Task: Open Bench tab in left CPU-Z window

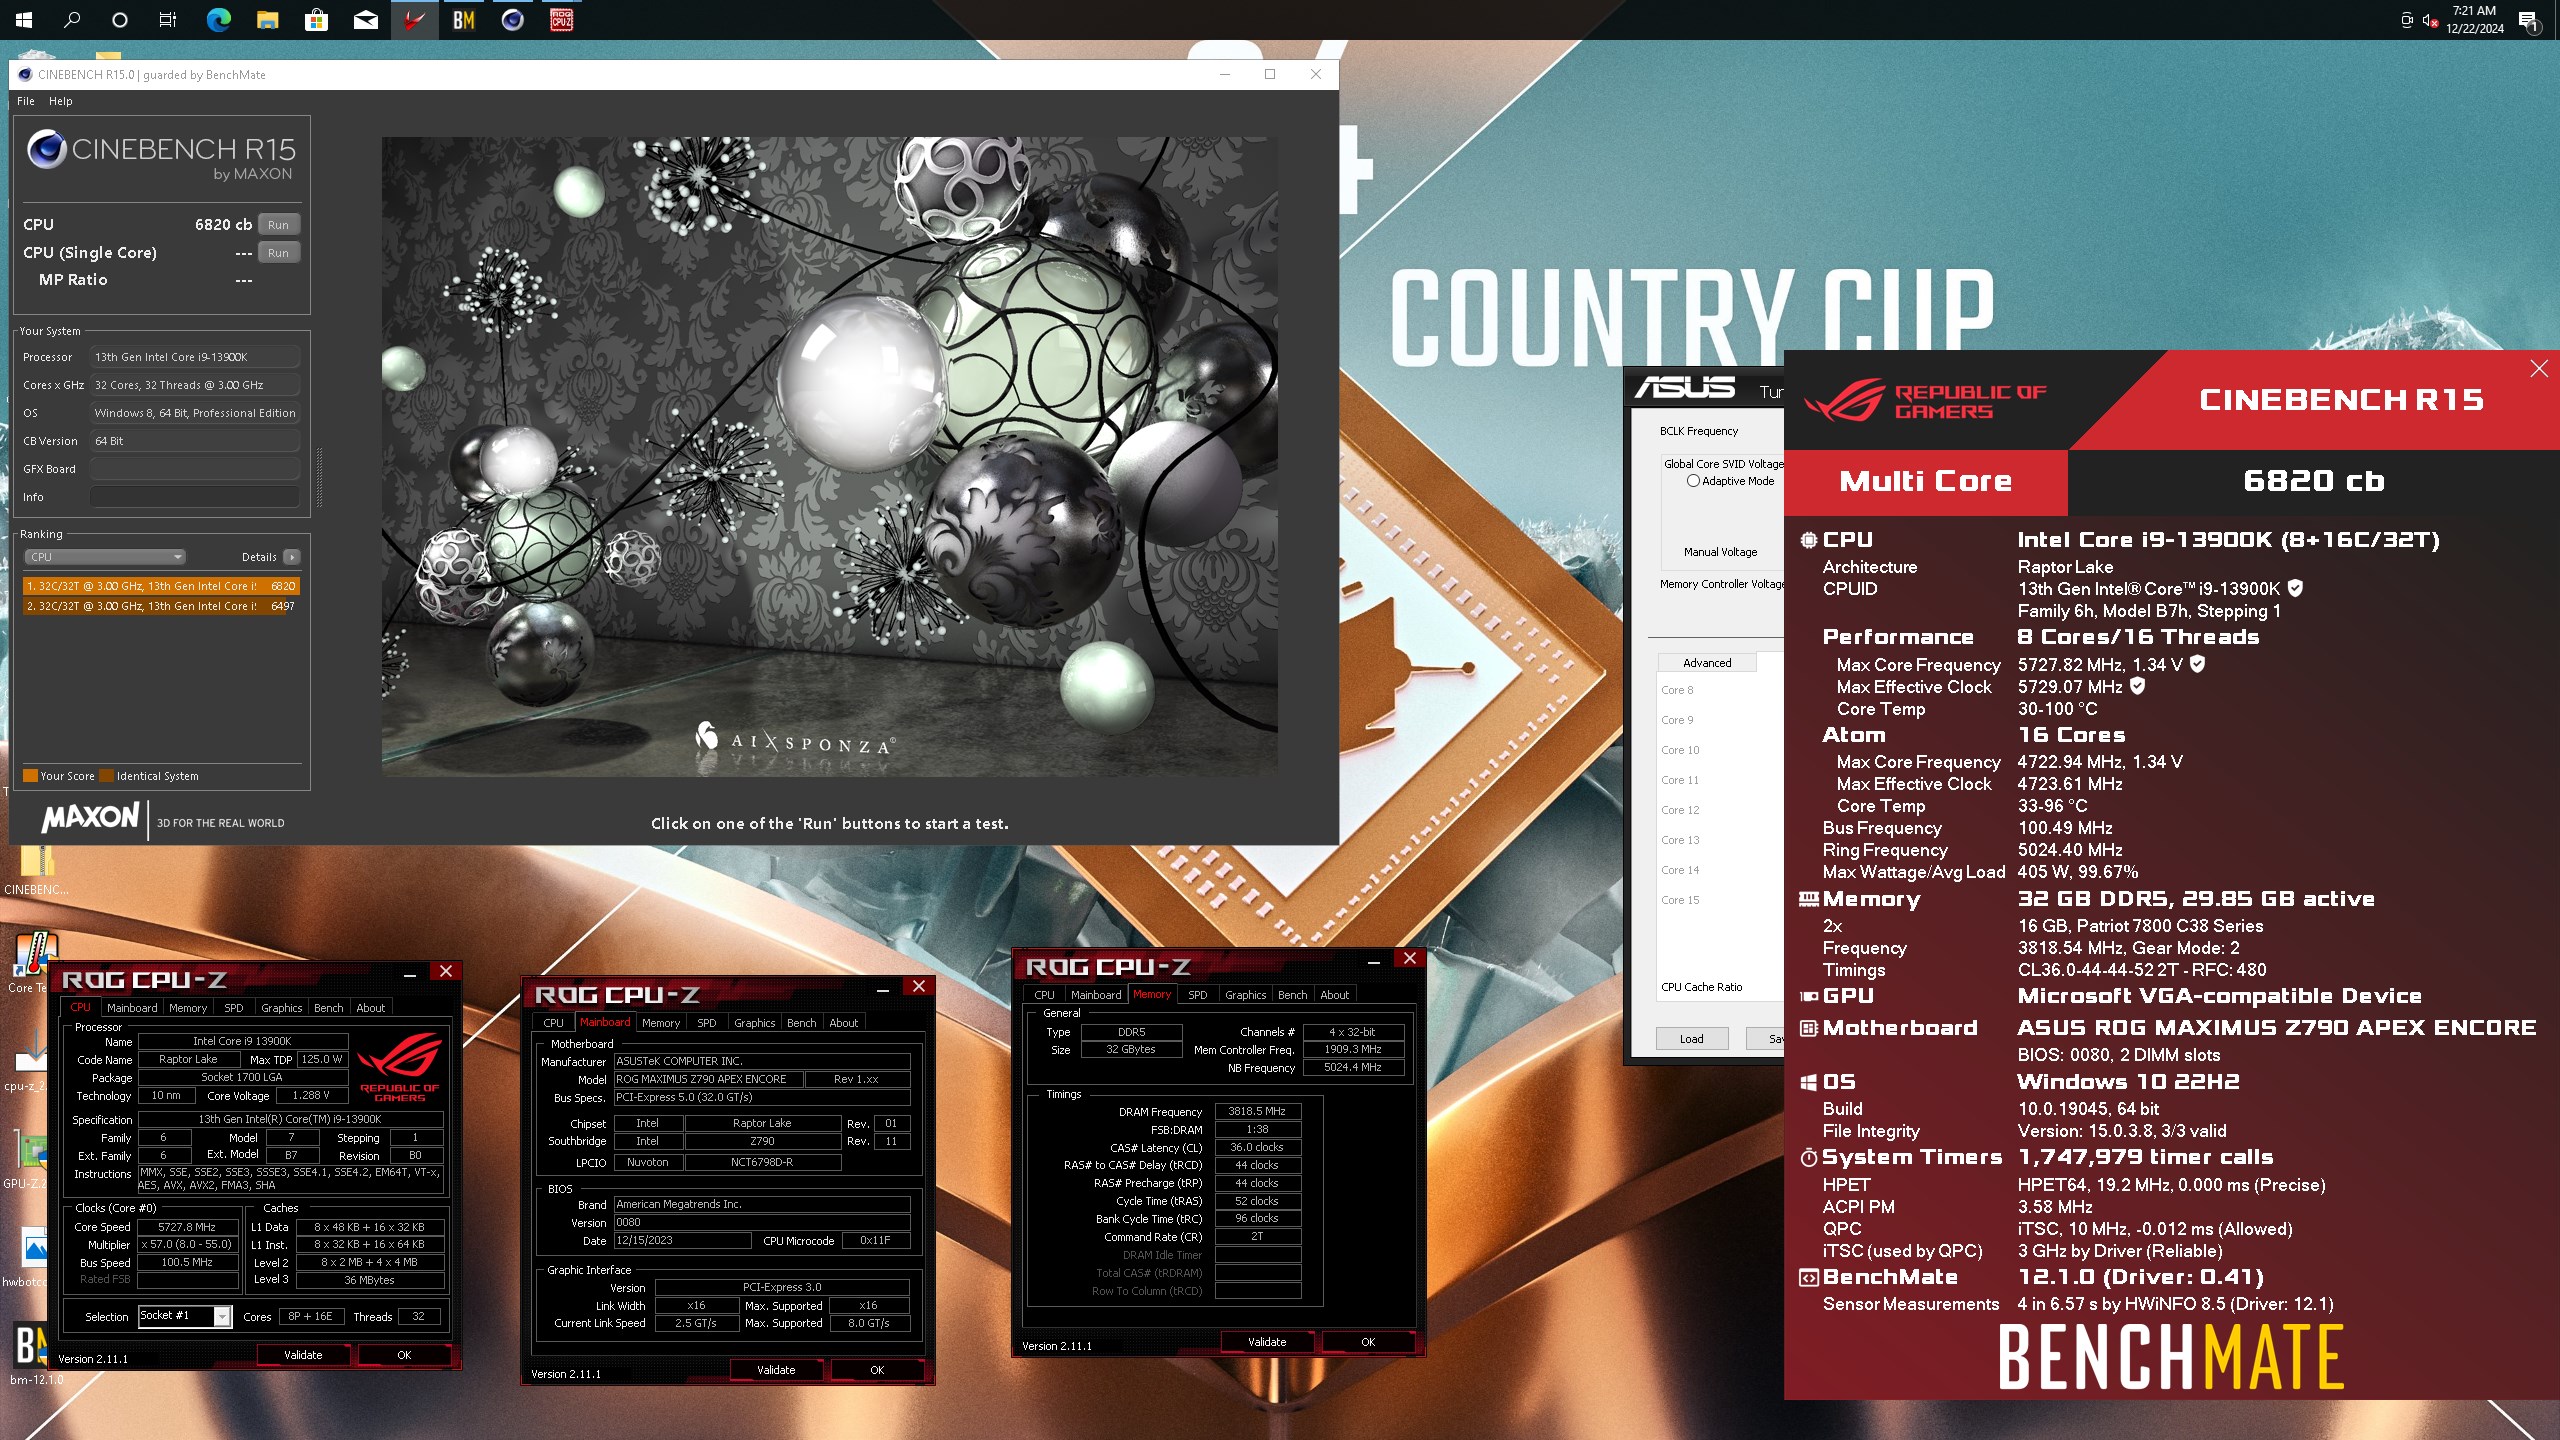Action: pyautogui.click(x=328, y=1008)
